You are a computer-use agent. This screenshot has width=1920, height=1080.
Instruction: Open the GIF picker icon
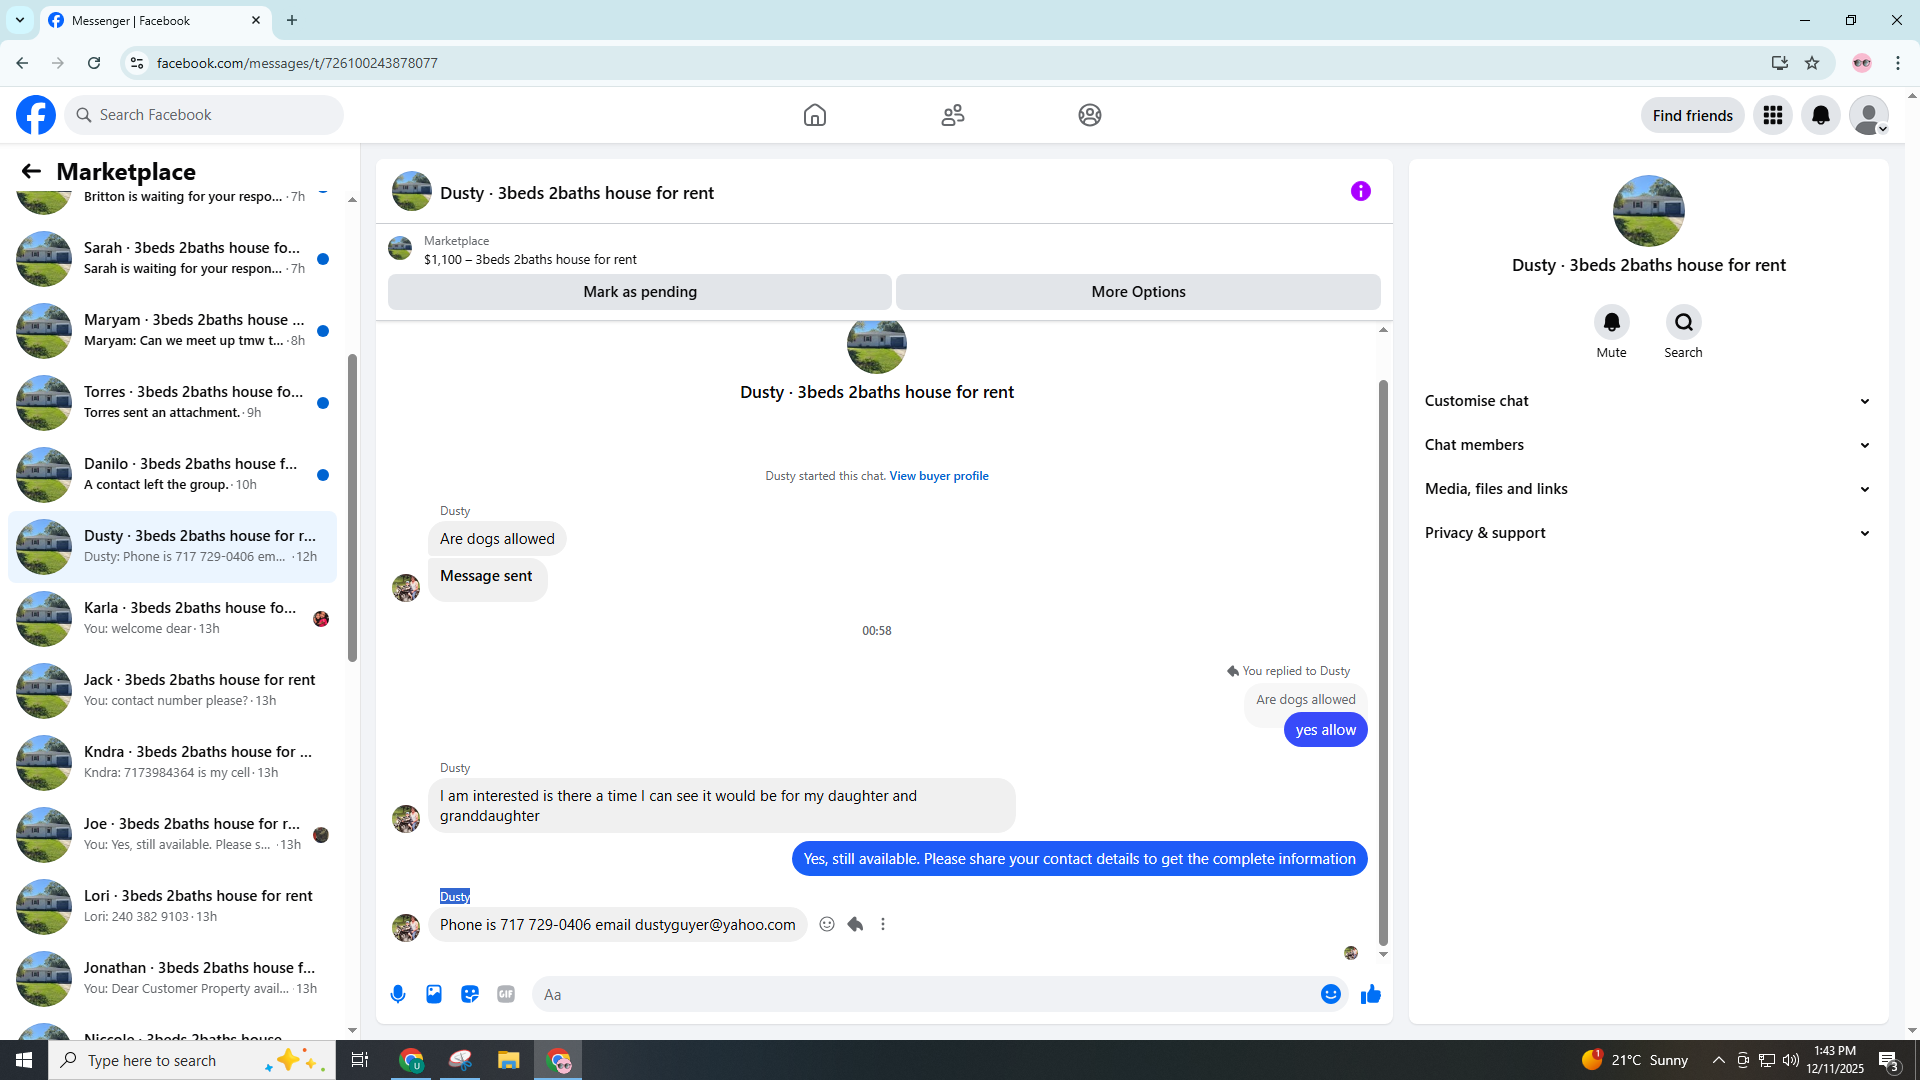506,994
